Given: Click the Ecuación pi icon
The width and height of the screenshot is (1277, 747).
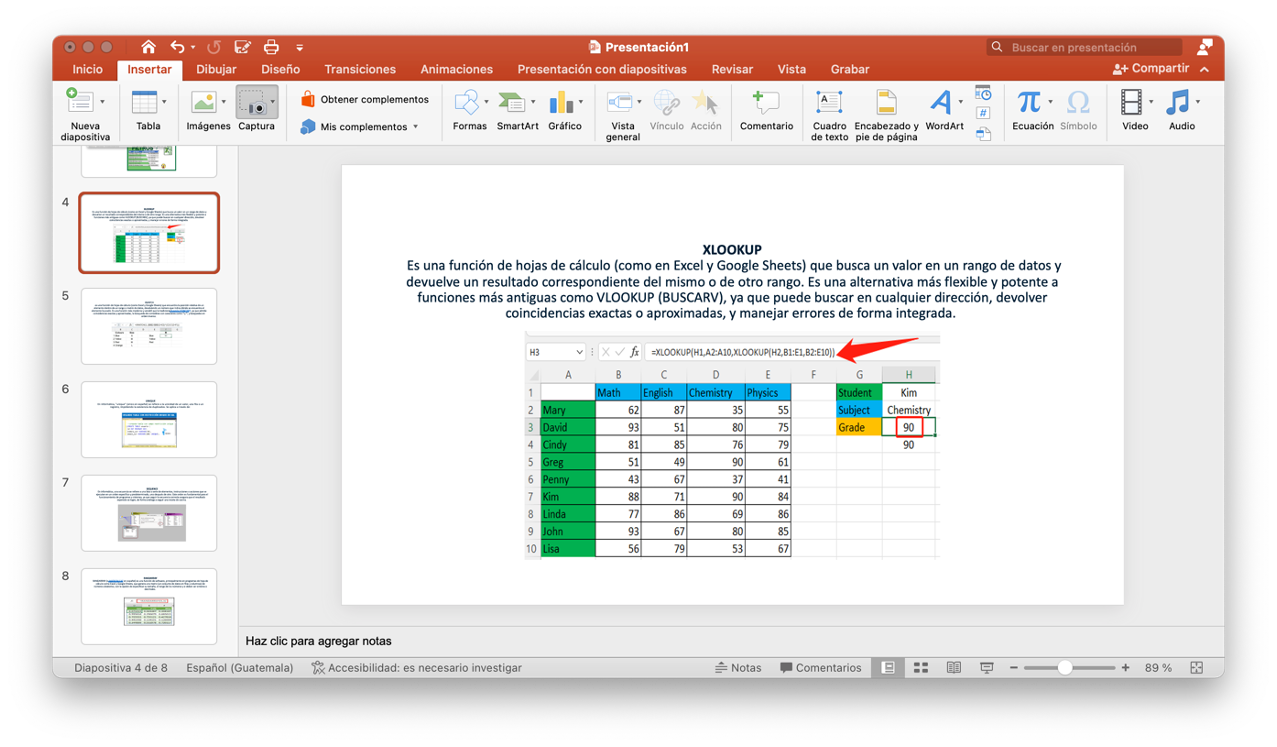Looking at the screenshot, I should [x=1029, y=103].
